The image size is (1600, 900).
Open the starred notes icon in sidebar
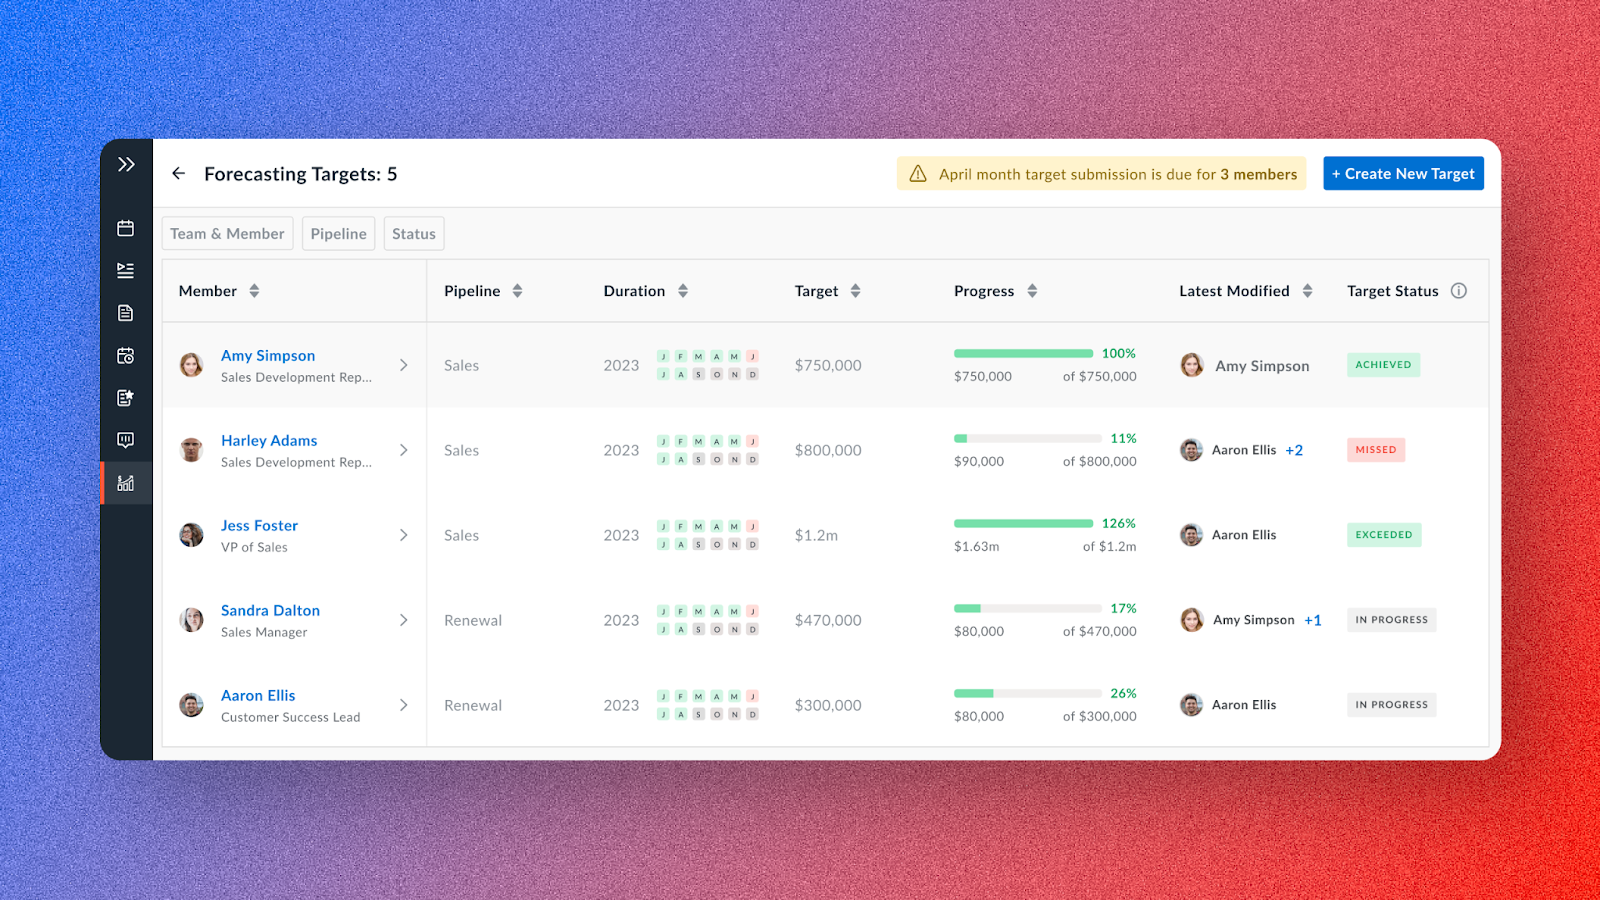(126, 397)
